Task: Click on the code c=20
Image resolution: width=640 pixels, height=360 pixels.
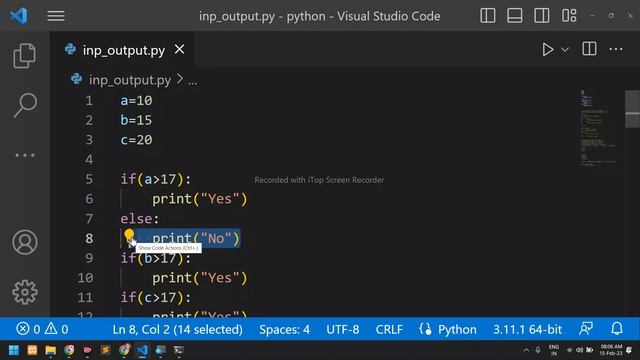Action: coord(136,140)
